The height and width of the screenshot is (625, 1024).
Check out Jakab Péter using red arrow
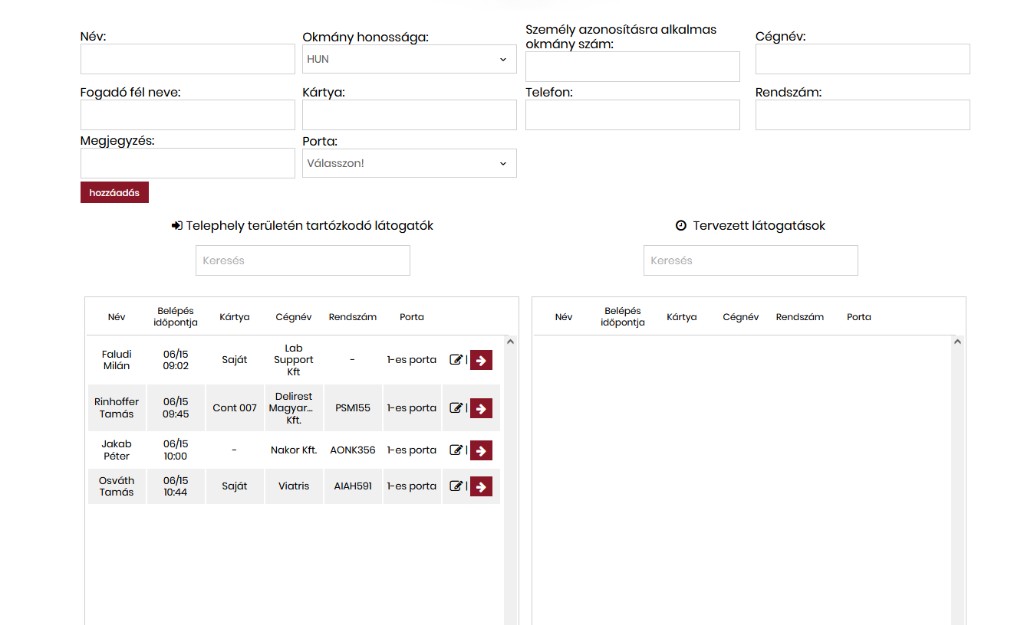click(x=481, y=450)
